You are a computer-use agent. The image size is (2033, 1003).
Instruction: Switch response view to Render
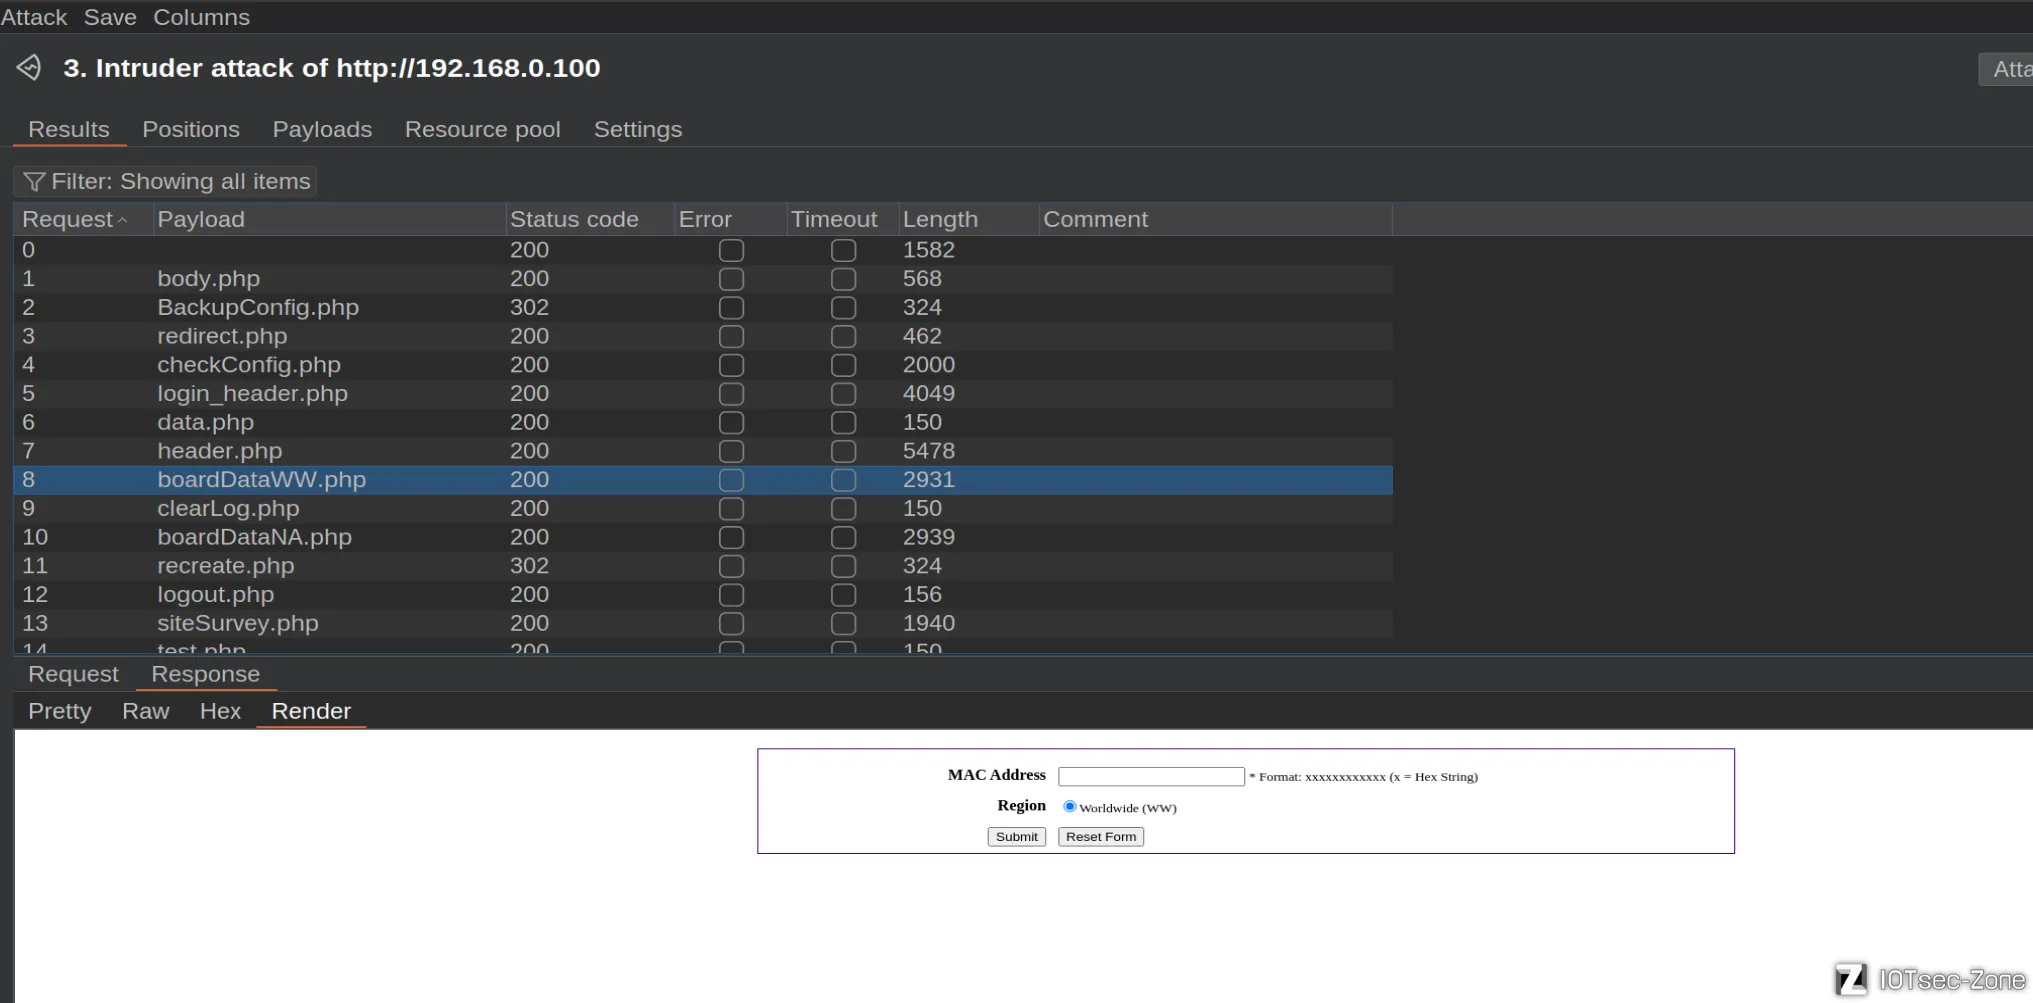pos(311,711)
